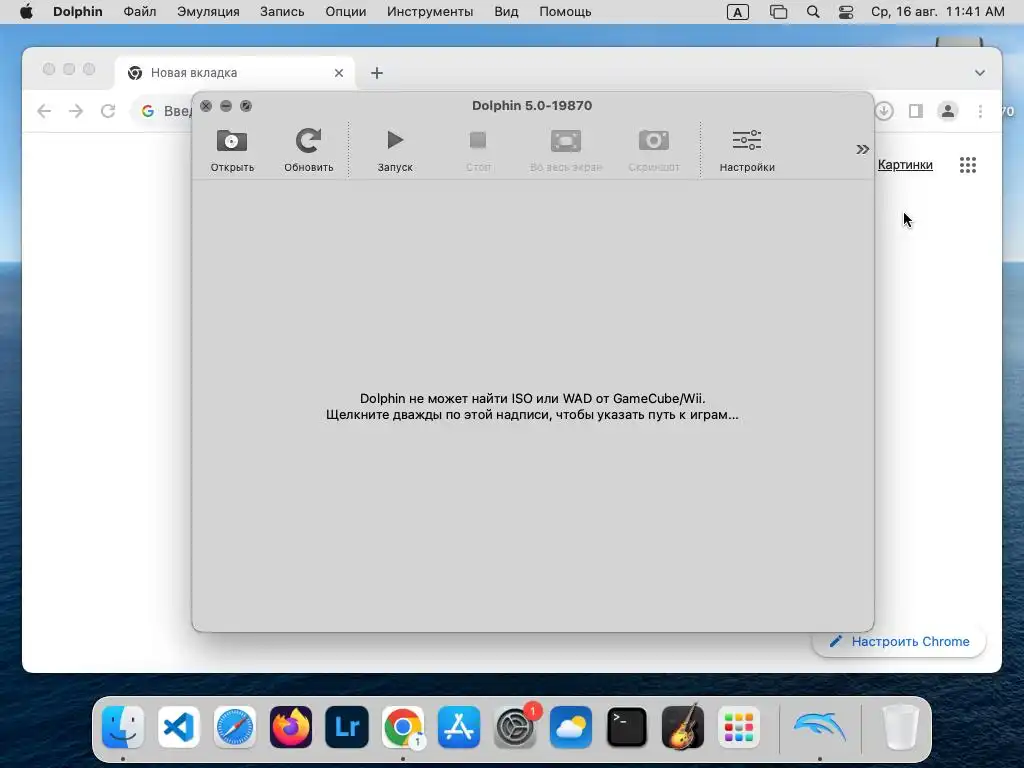Launch Safari from the Dock

[x=235, y=727]
